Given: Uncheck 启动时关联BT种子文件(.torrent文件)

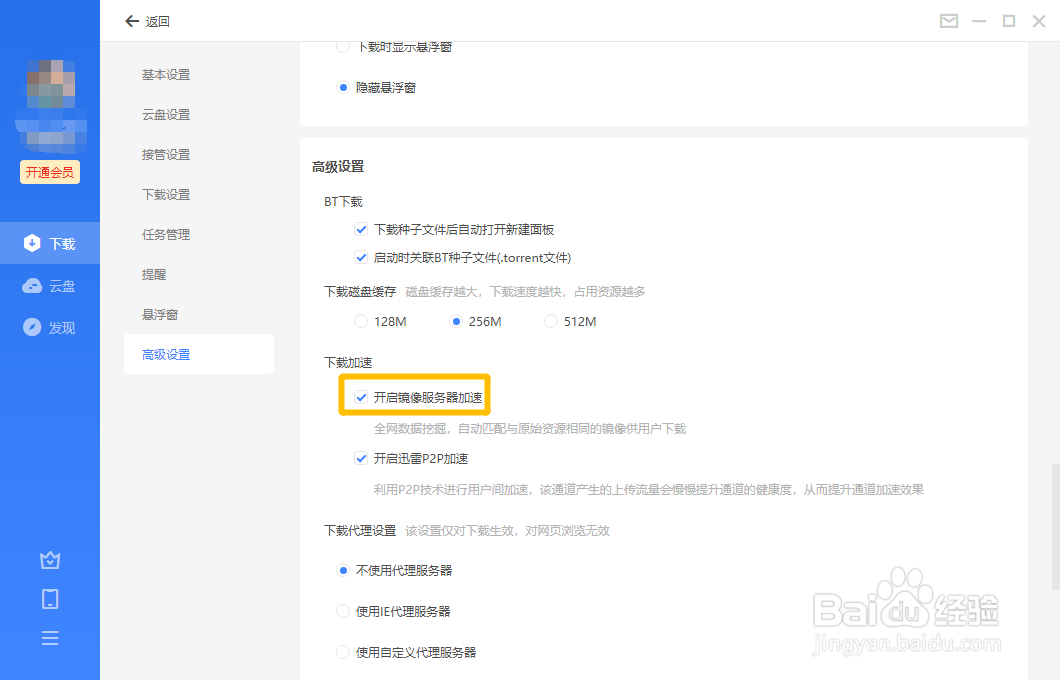Looking at the screenshot, I should click(x=361, y=257).
